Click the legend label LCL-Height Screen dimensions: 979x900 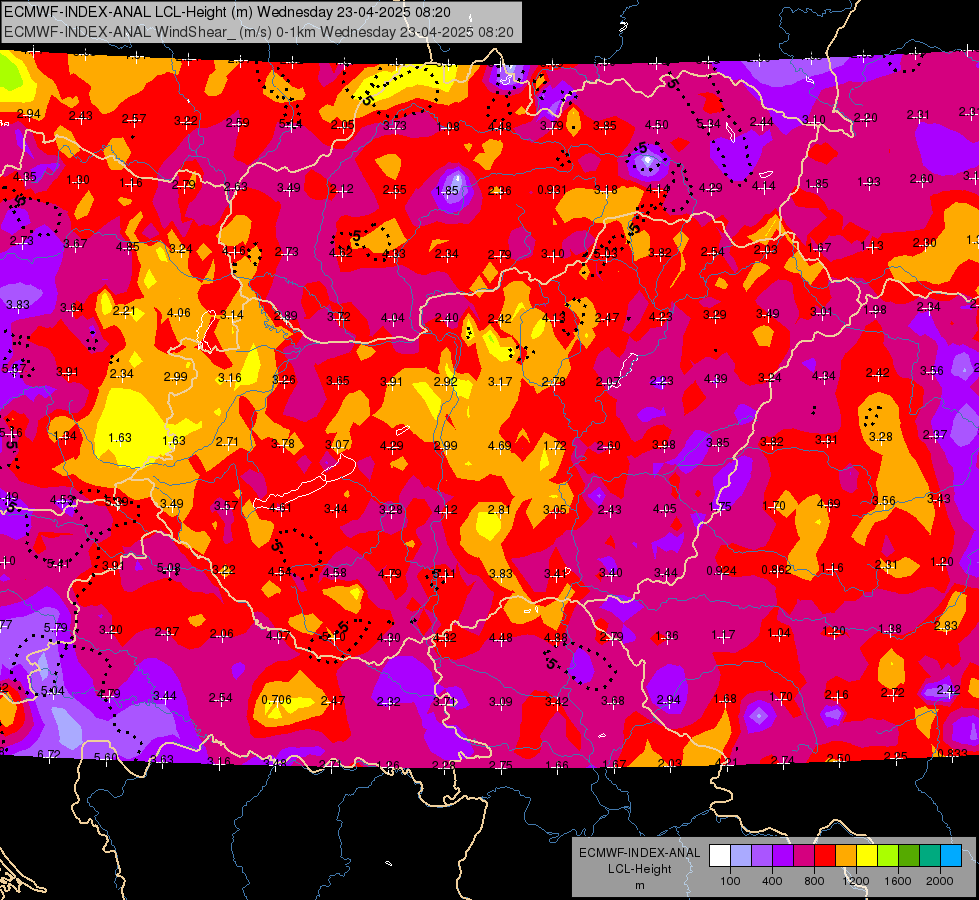(639, 869)
